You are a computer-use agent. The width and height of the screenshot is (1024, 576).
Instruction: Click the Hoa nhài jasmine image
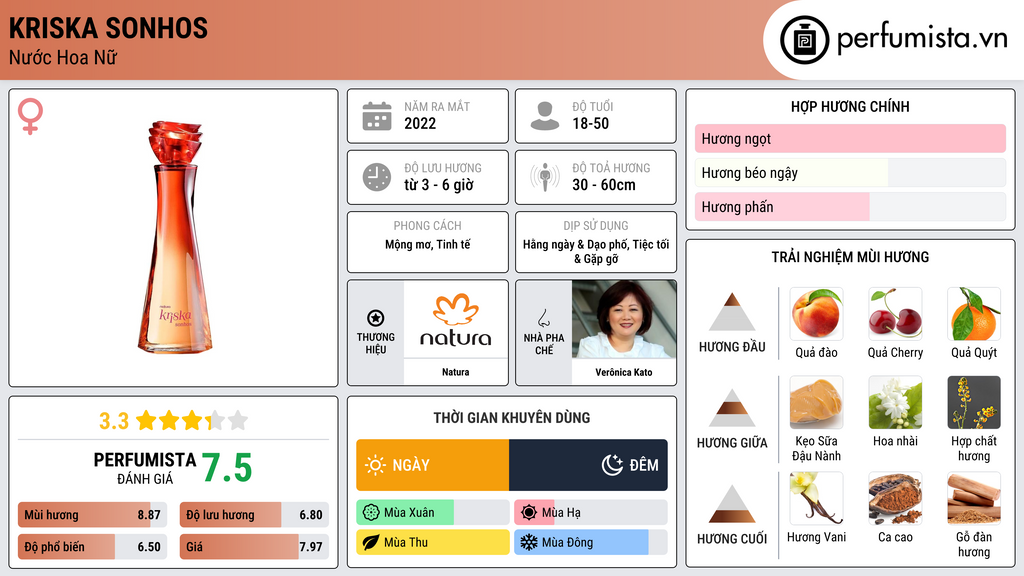tap(895, 402)
